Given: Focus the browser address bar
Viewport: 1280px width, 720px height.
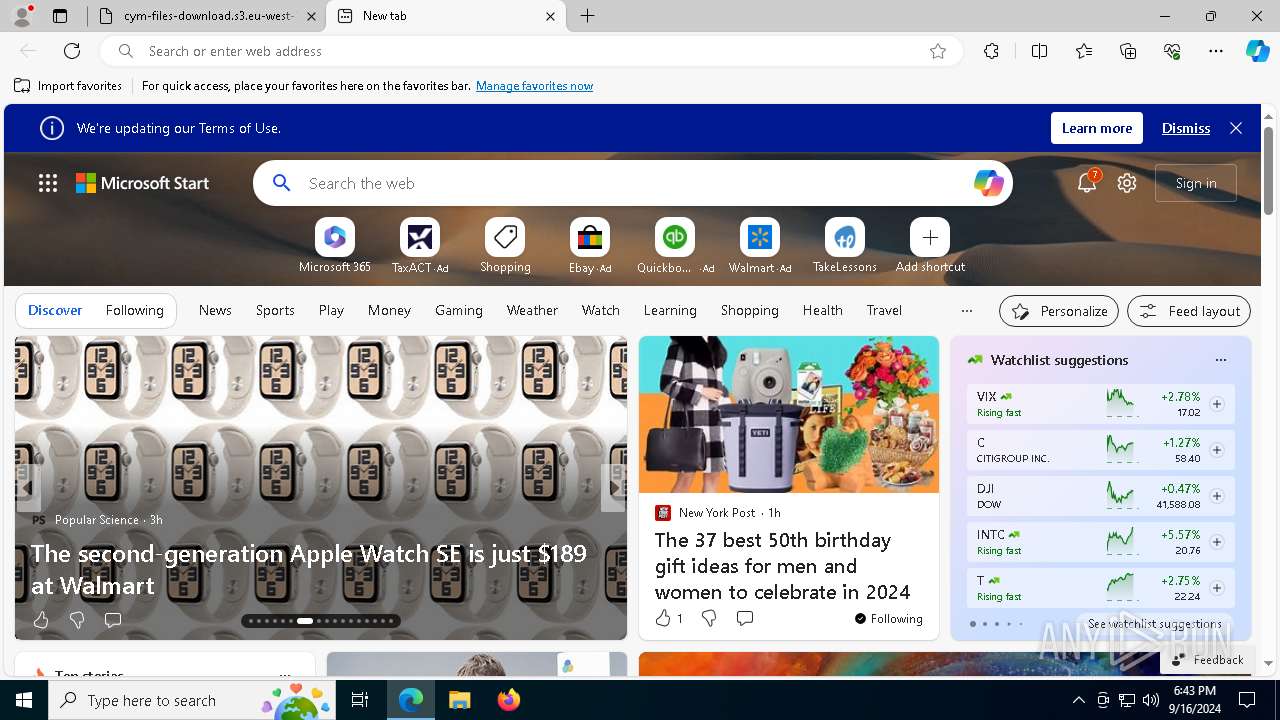Looking at the screenshot, I should coord(532,51).
